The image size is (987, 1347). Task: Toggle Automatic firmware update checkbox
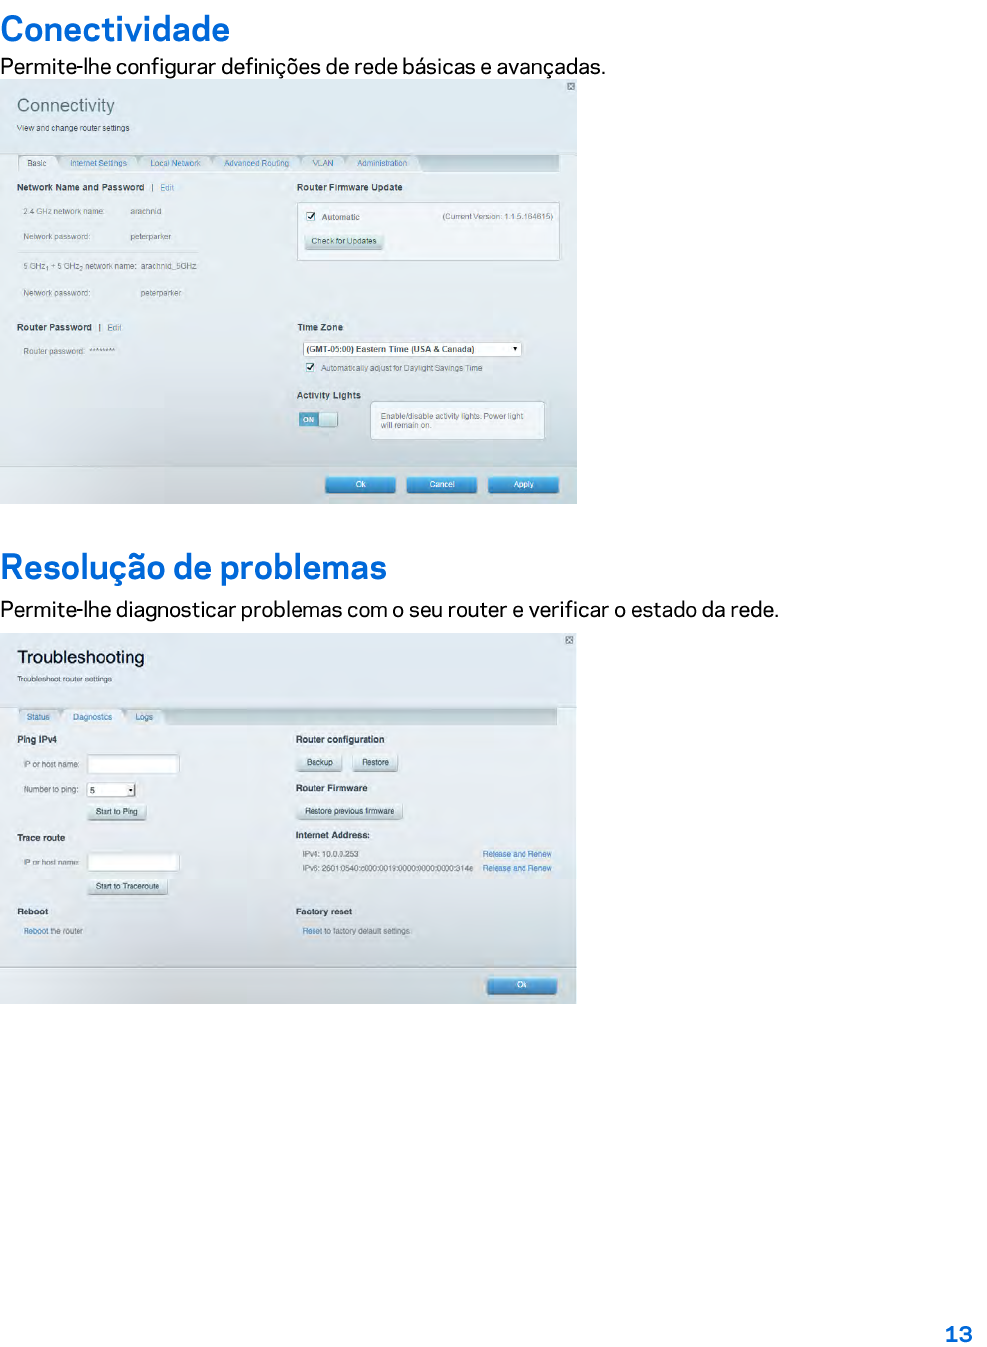coord(311,217)
